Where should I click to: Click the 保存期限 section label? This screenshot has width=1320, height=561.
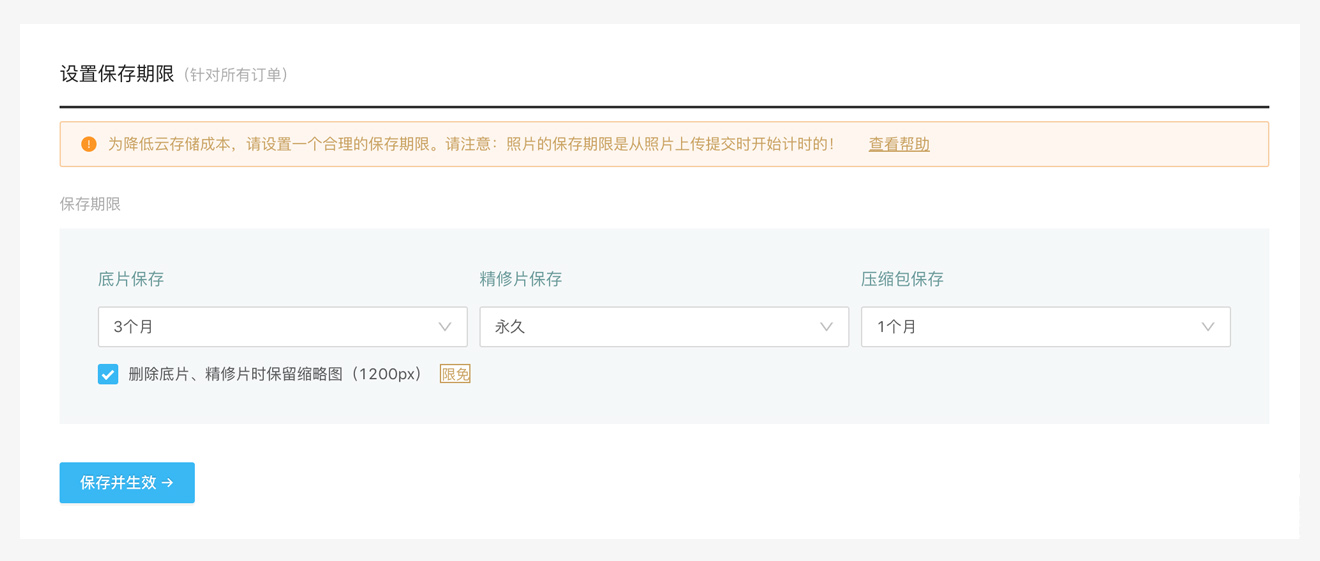pos(90,204)
